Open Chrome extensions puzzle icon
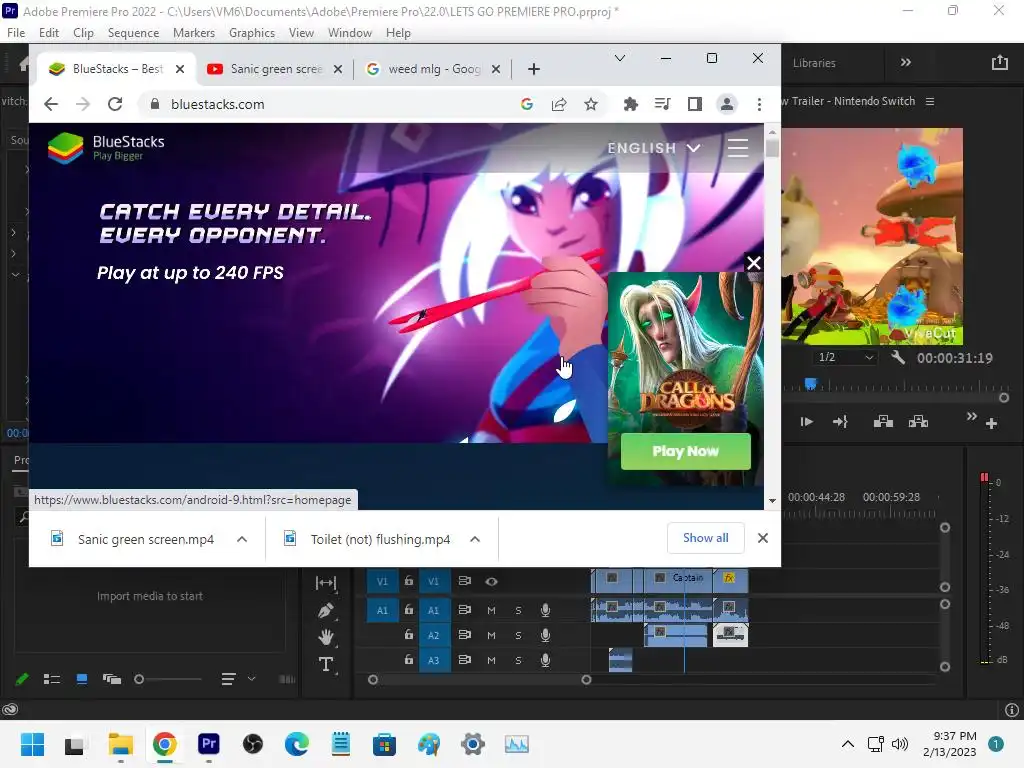Viewport: 1024px width, 768px height. [x=630, y=104]
